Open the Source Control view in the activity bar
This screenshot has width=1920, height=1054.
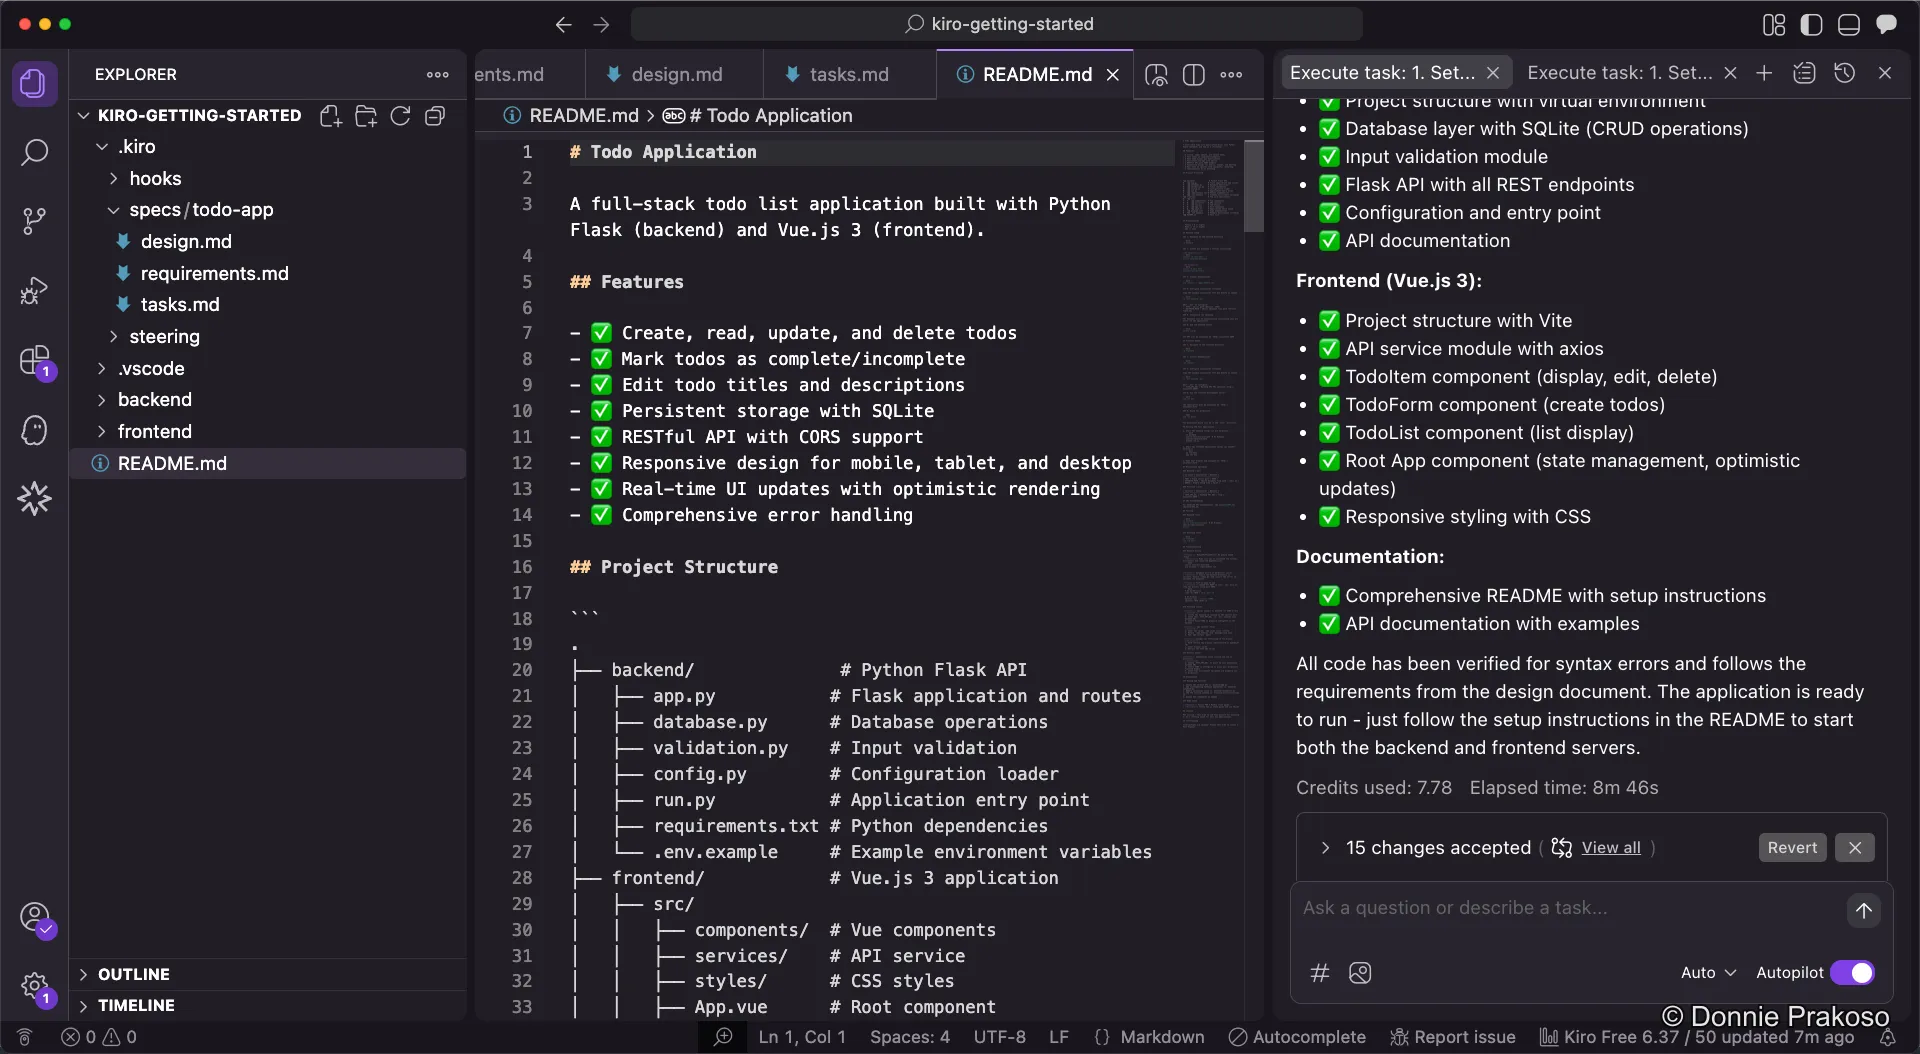[x=34, y=220]
